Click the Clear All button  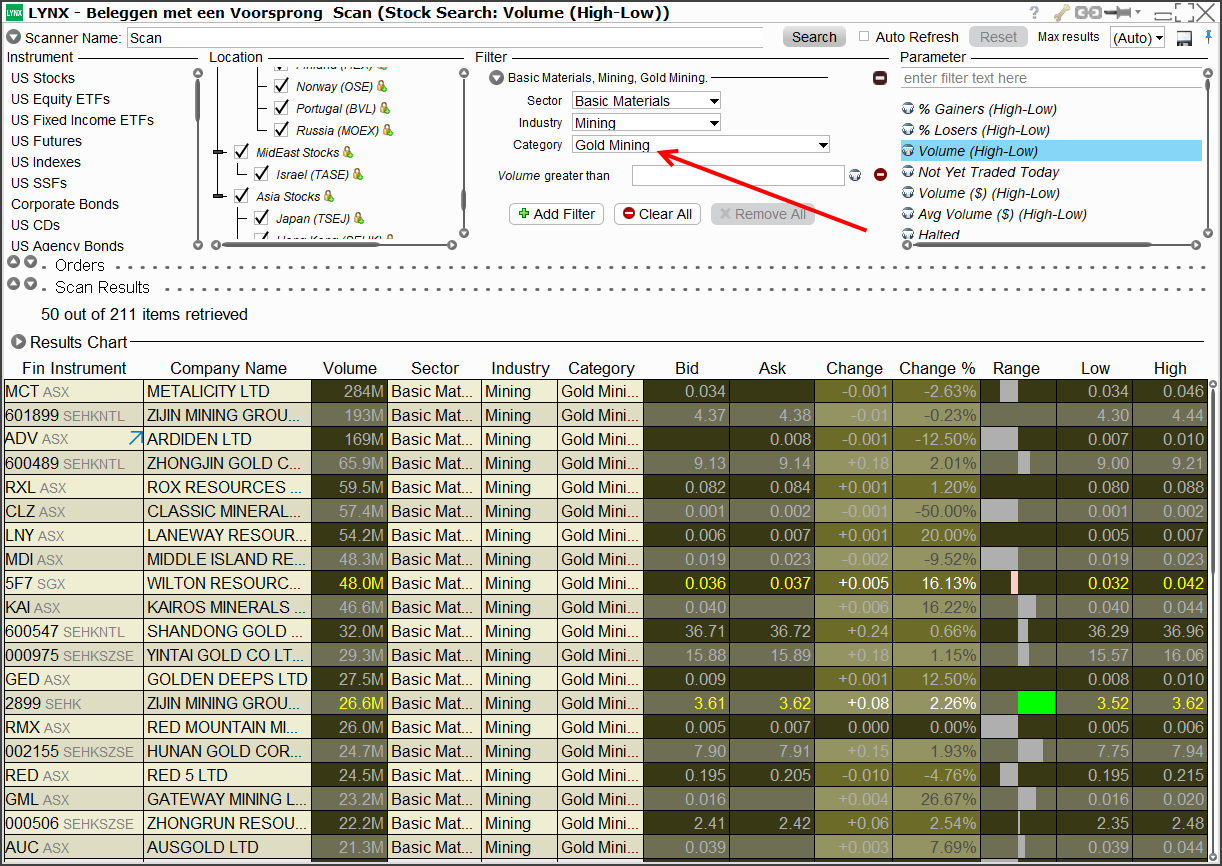point(657,214)
